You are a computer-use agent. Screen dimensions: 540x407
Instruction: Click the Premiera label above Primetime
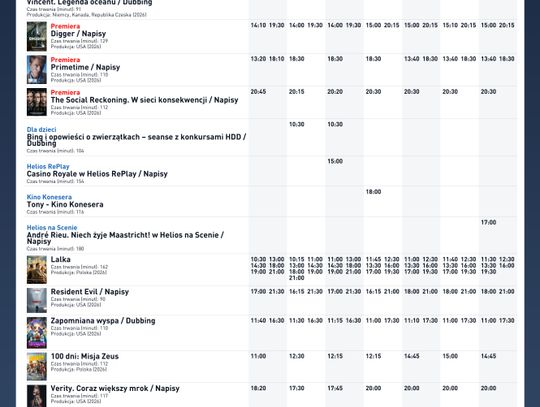click(65, 60)
